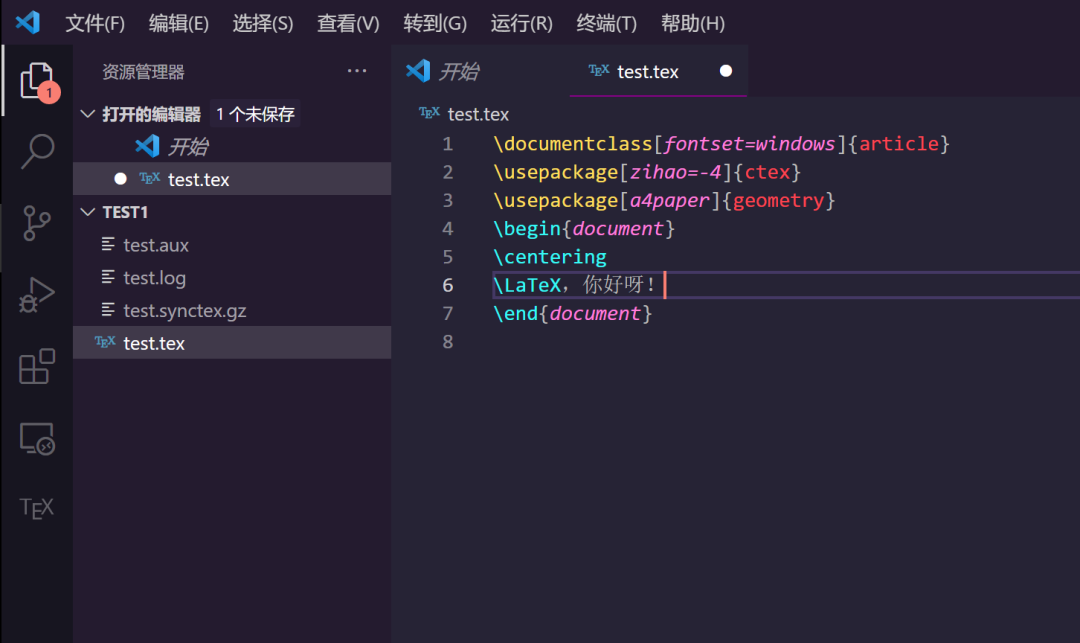Click the \end{document} line
Viewport: 1080px width, 643px height.
(x=572, y=313)
